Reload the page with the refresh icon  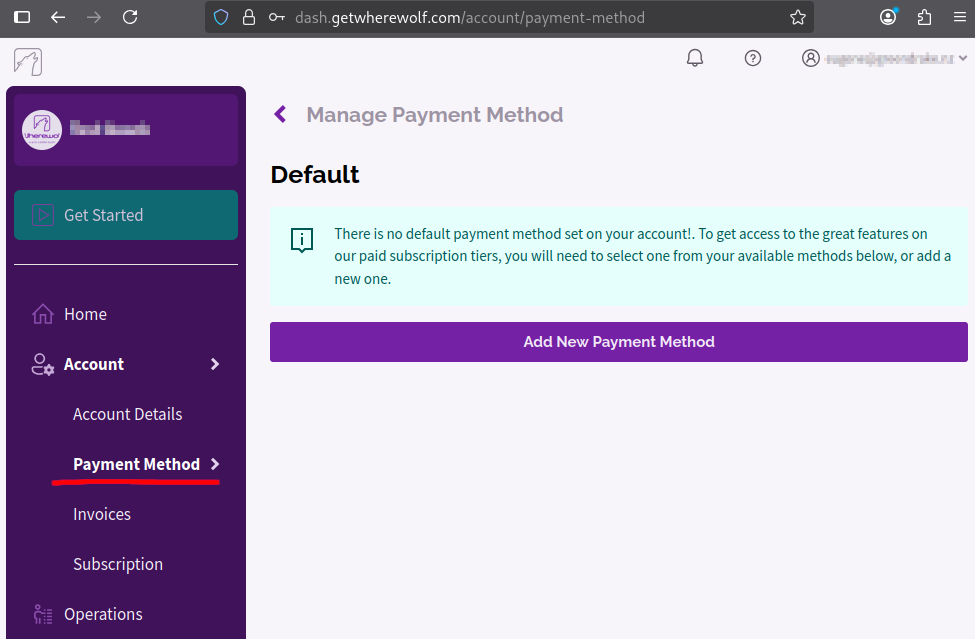(130, 17)
